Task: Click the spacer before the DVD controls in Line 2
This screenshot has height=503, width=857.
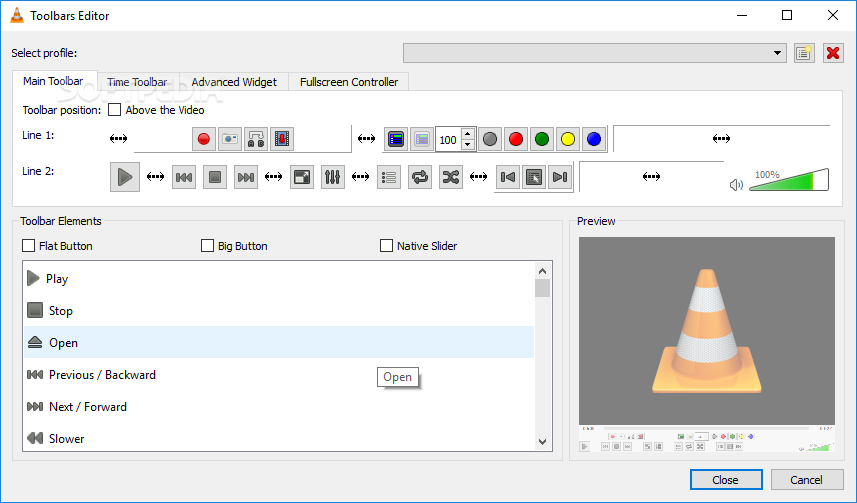Action: (478, 177)
